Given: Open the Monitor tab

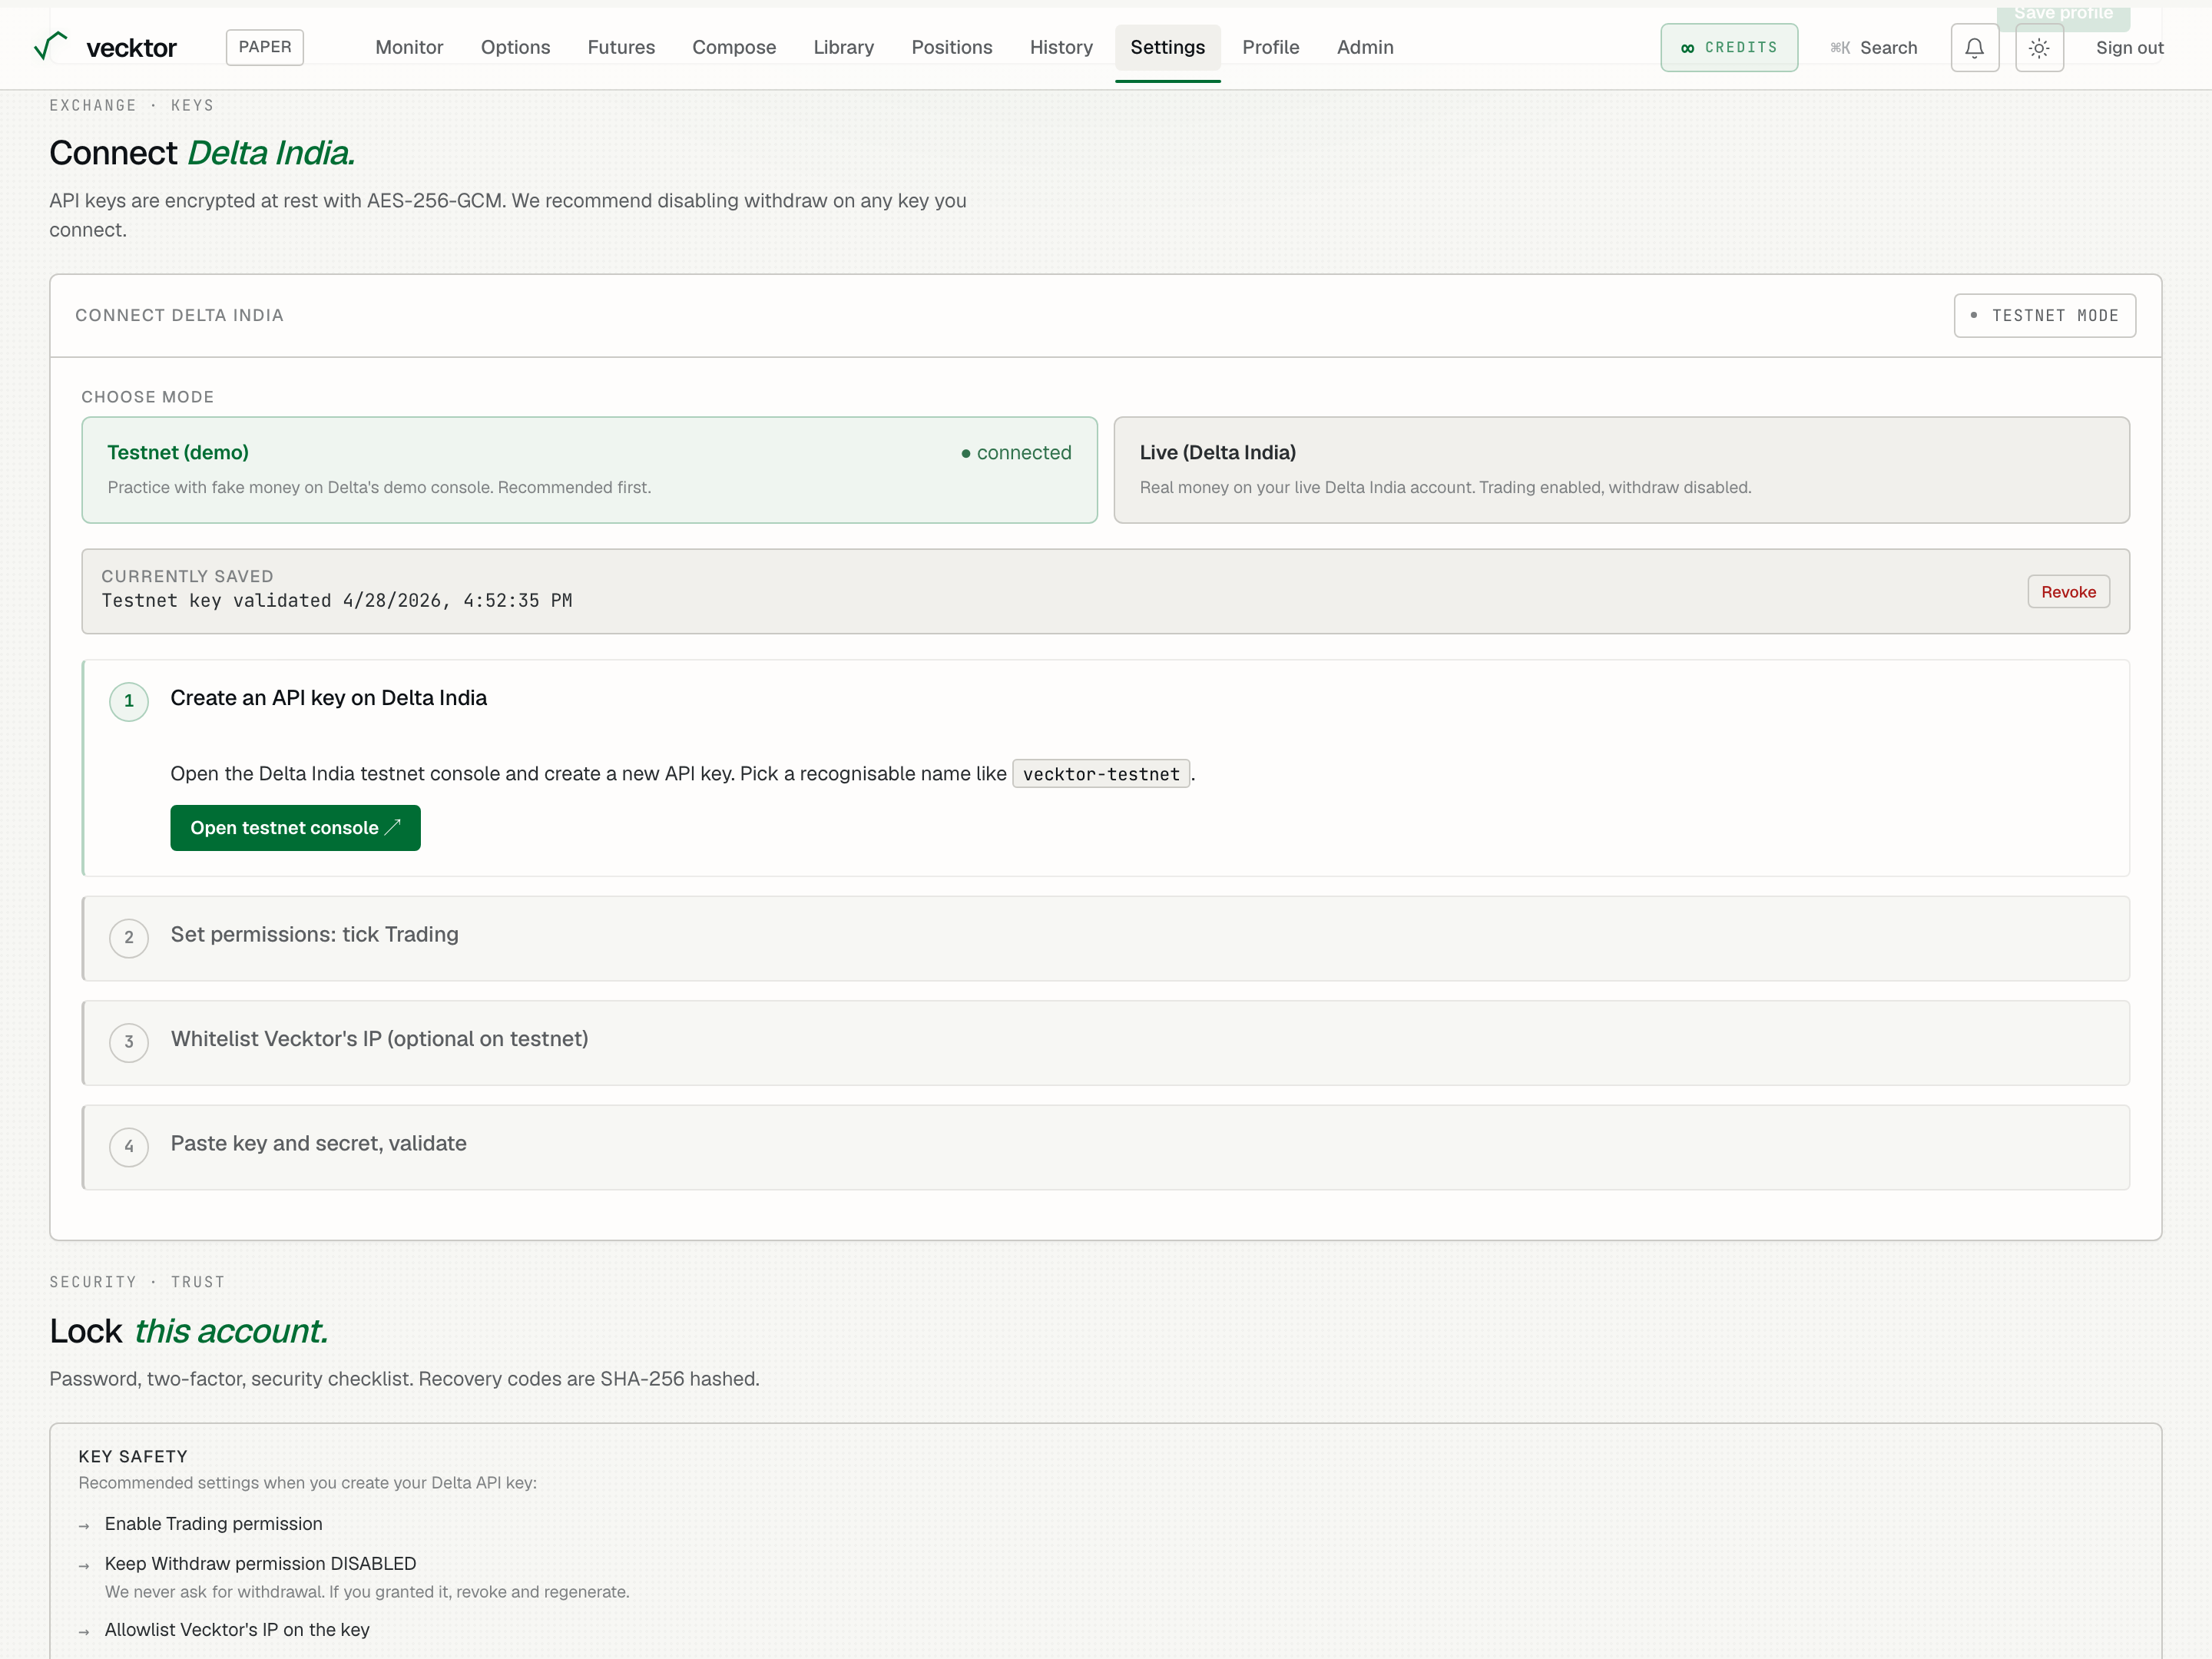Looking at the screenshot, I should (x=409, y=47).
